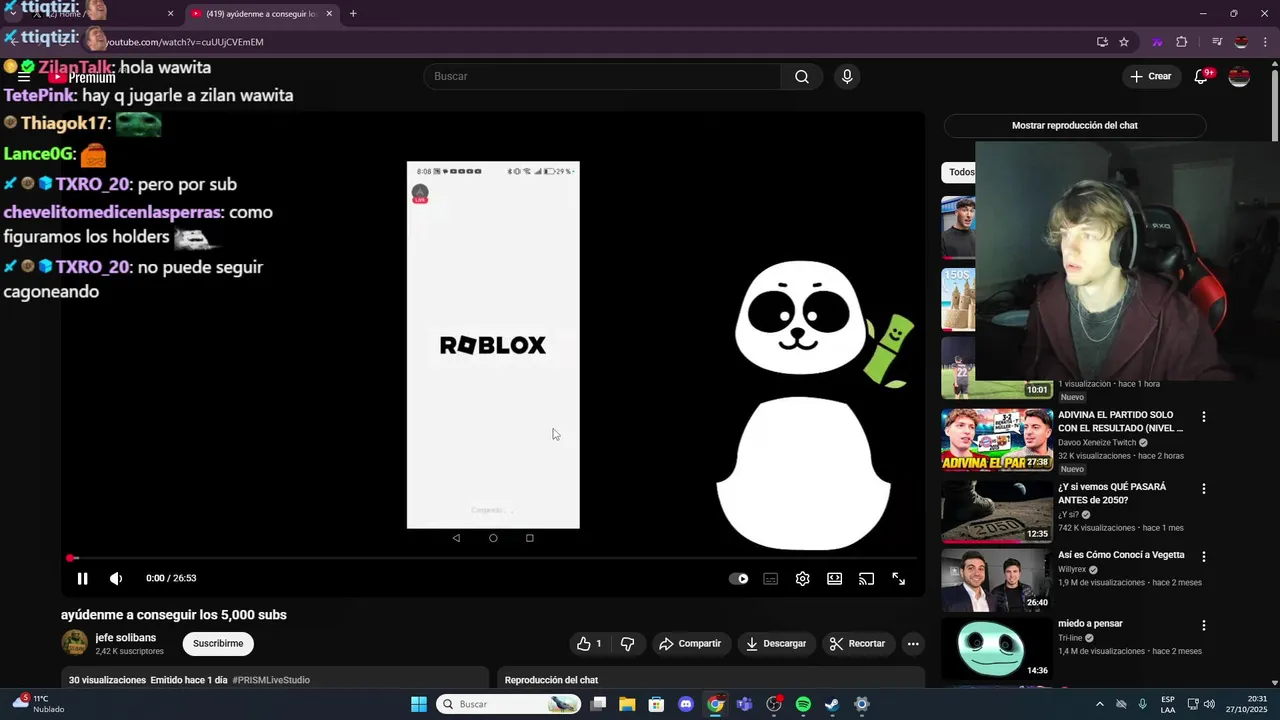Select the Todos filter chip

[x=959, y=172]
